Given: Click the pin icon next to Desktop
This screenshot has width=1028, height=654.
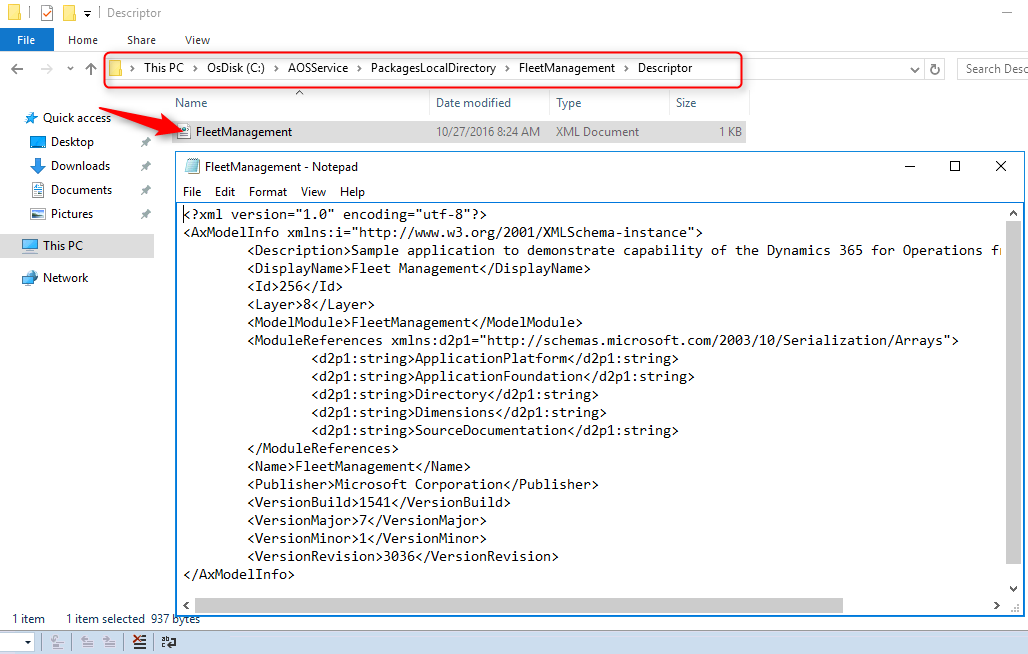Looking at the screenshot, I should pyautogui.click(x=146, y=142).
